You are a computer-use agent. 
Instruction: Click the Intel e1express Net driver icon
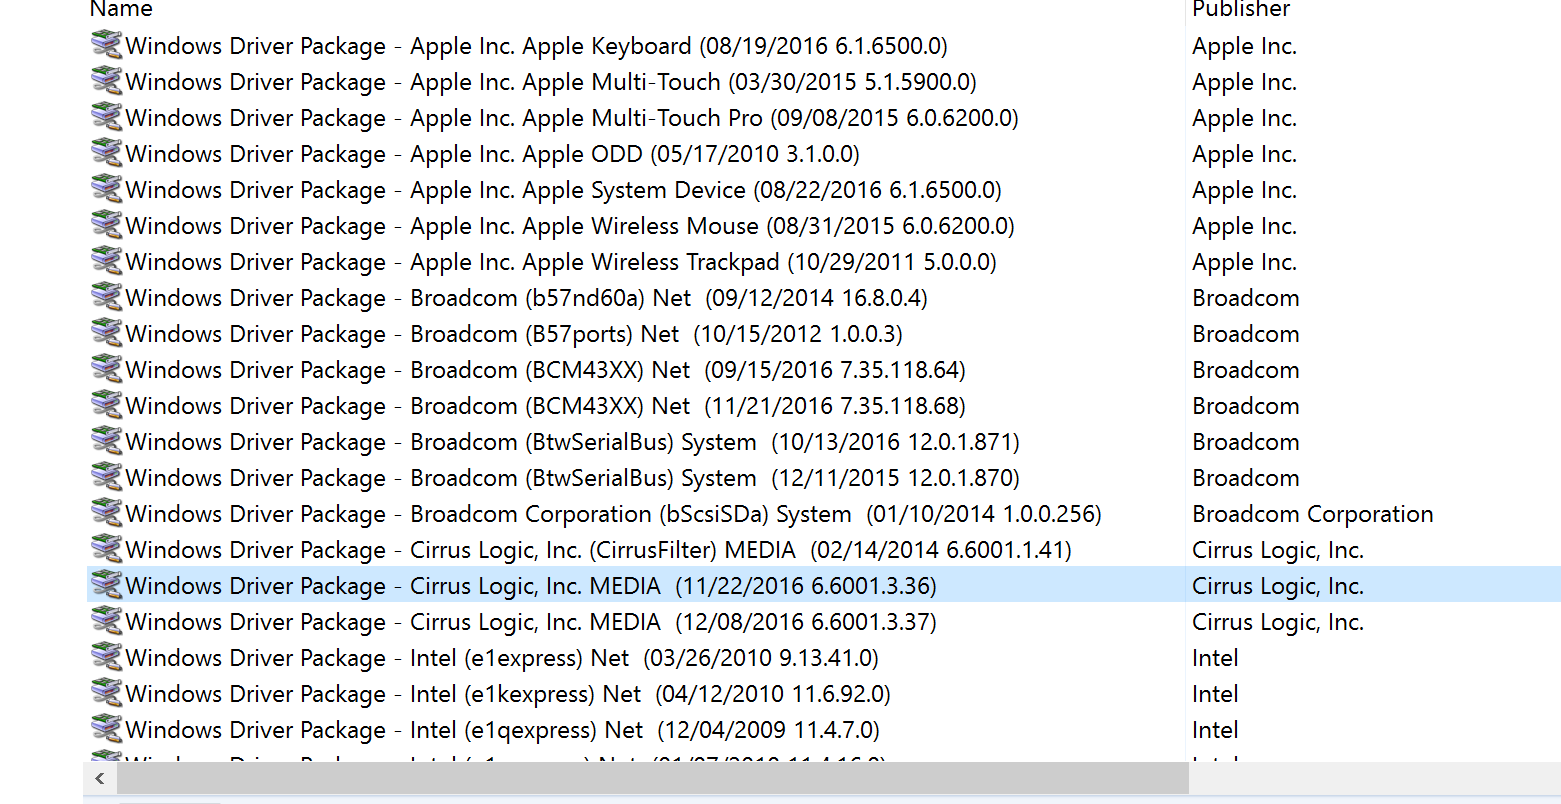[x=106, y=658]
